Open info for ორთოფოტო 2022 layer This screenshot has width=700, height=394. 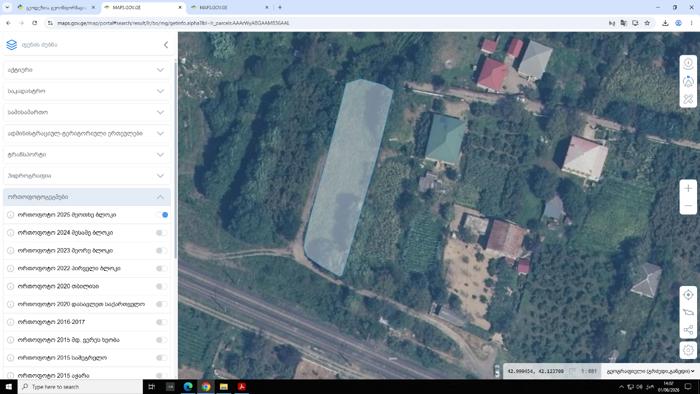pos(10,268)
